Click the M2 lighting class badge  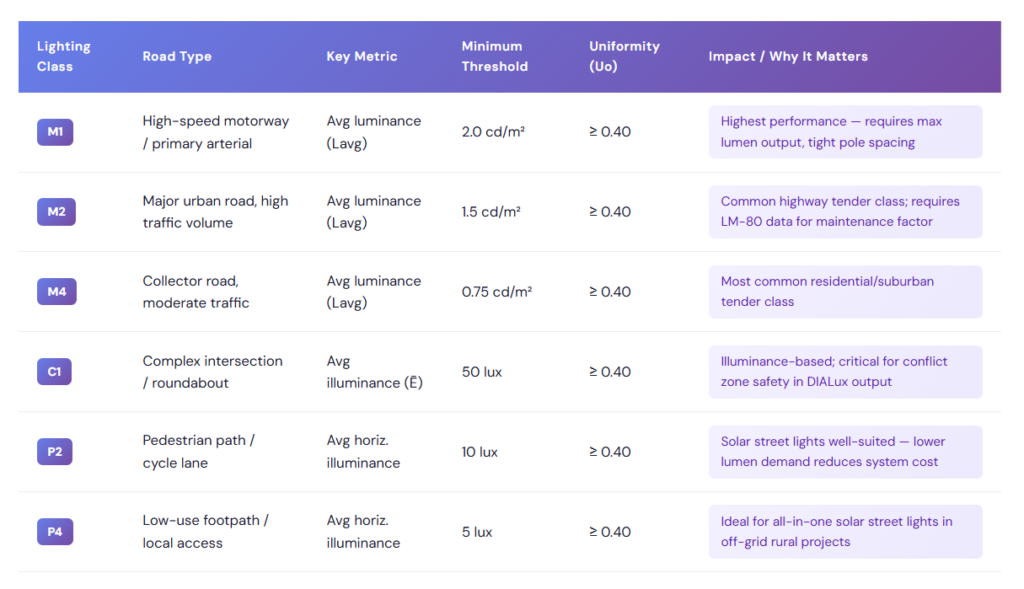[x=56, y=212]
